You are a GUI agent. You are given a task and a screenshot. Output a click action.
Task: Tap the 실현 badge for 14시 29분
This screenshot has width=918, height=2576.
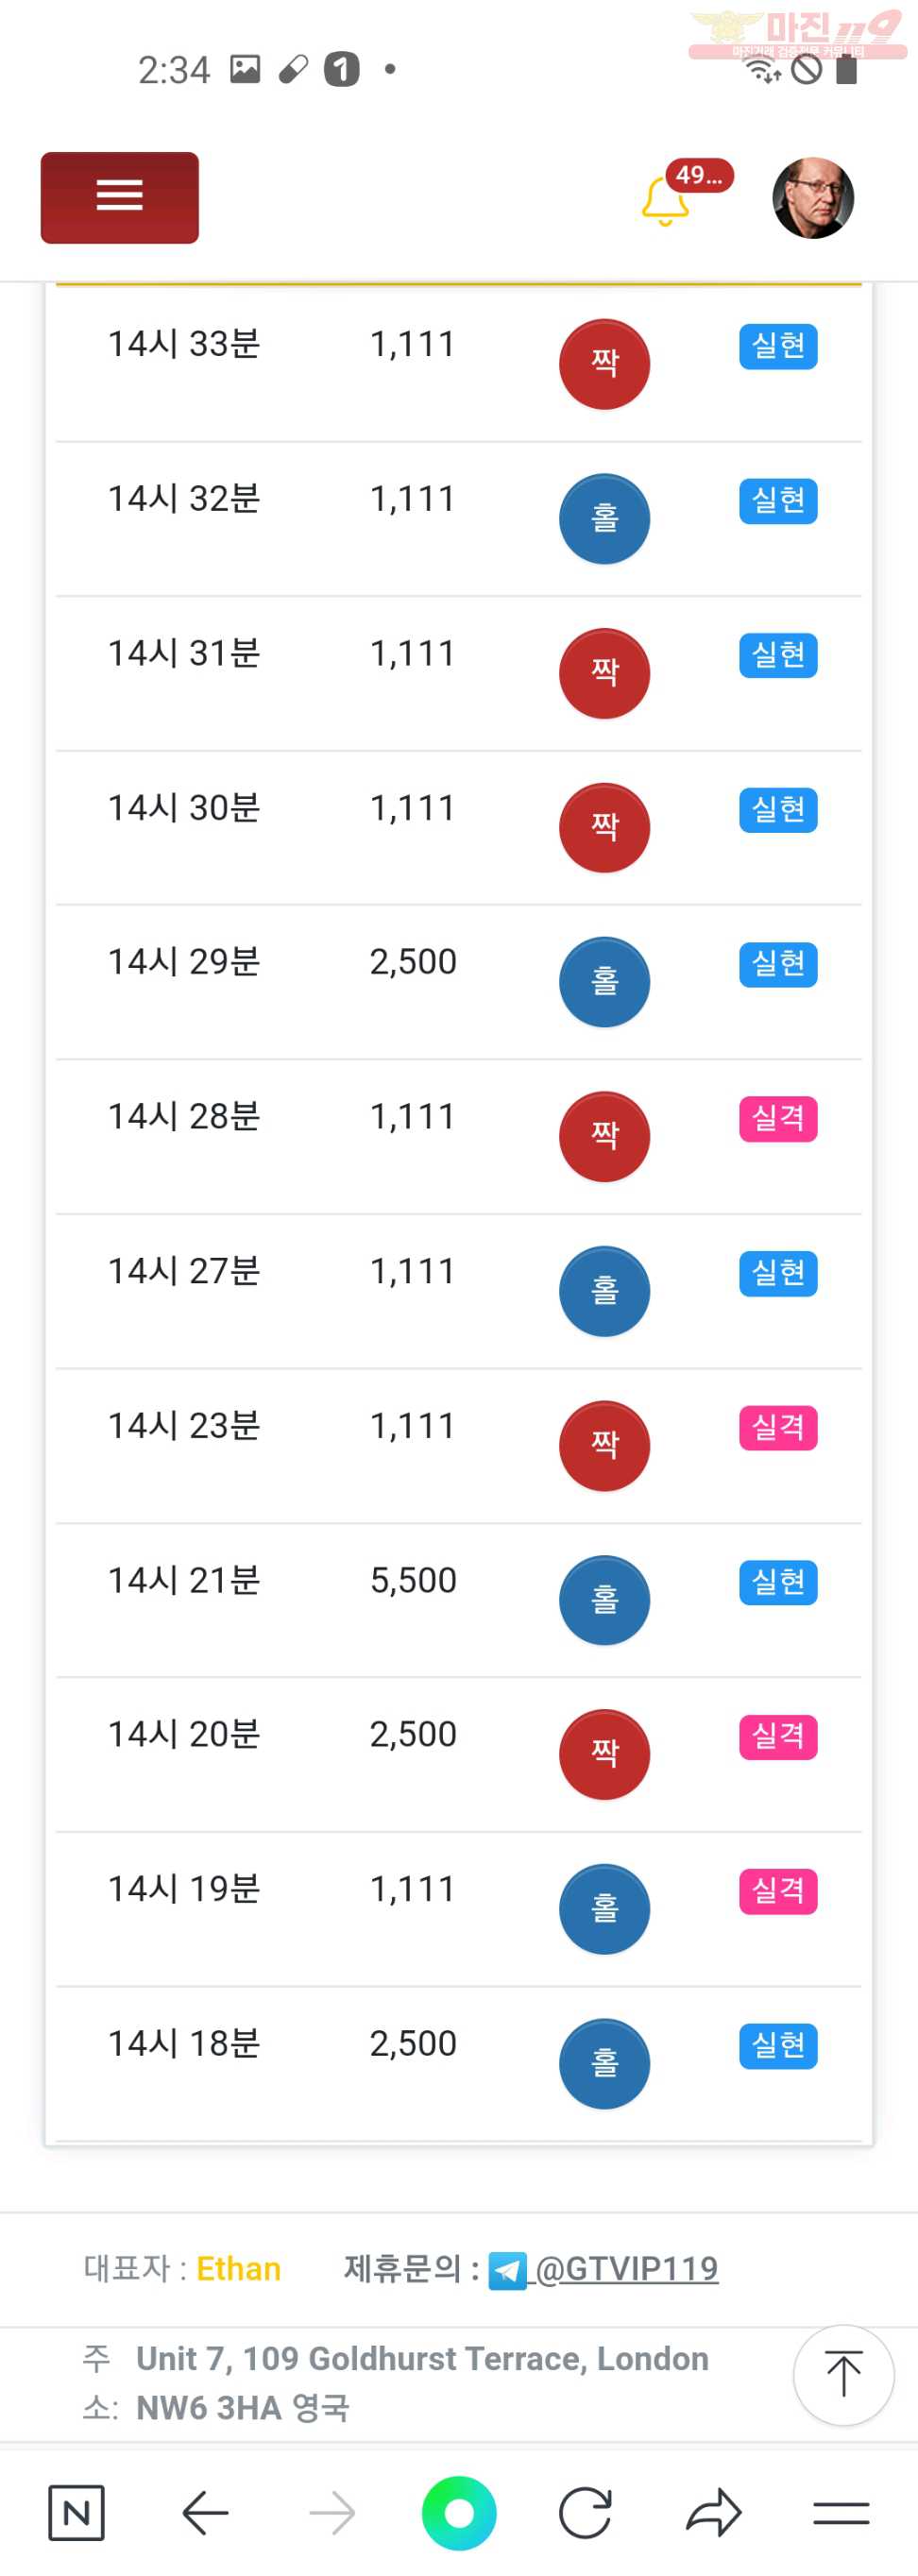[x=778, y=964]
